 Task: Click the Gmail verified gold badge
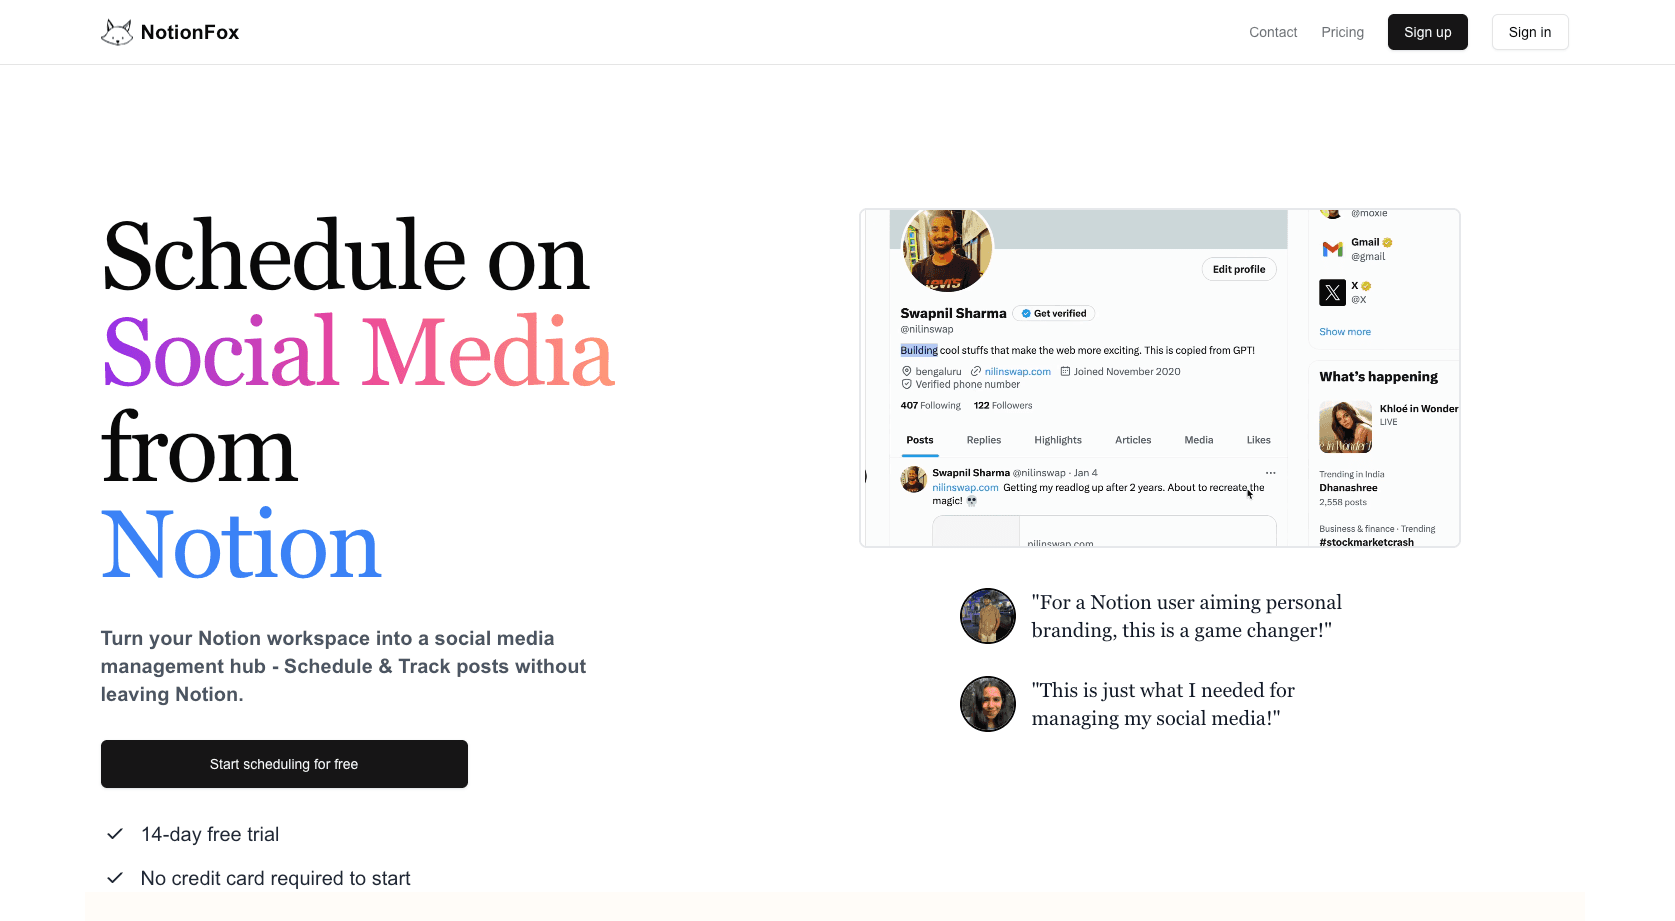click(x=1387, y=243)
